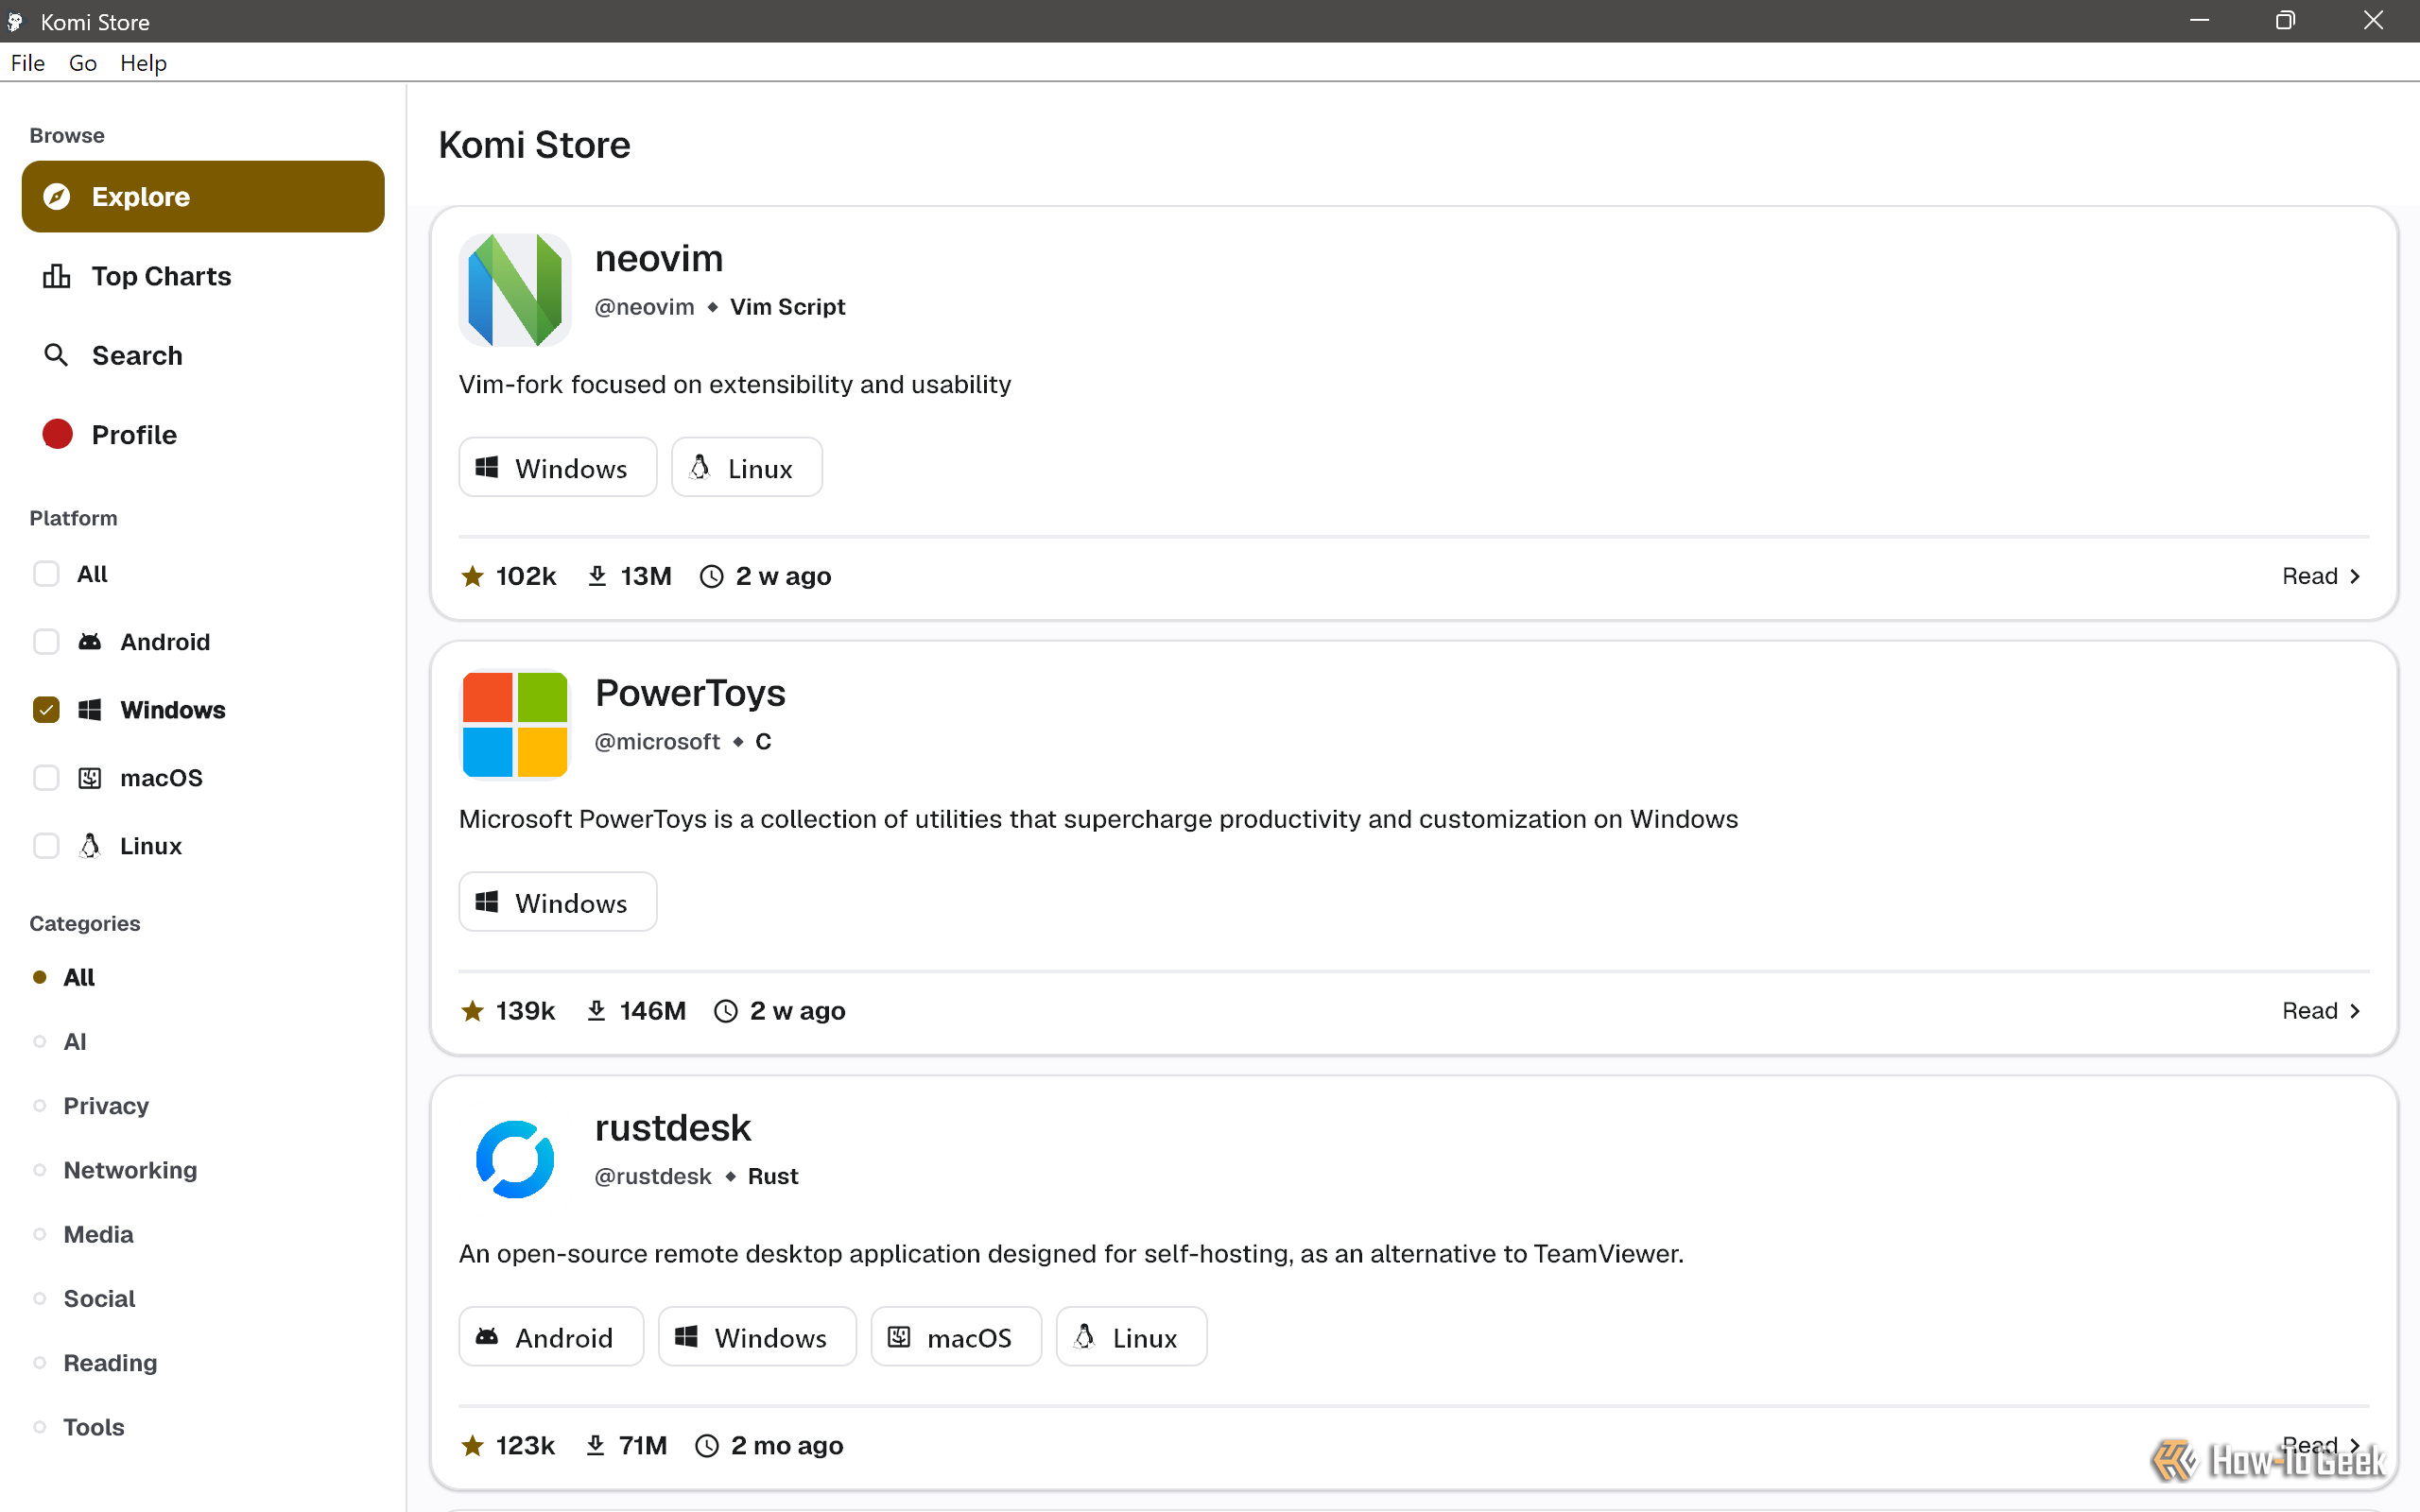Viewport: 2420px width, 1512px height.
Task: Click the Search magnifier icon in sidebar
Action: pyautogui.click(x=57, y=355)
